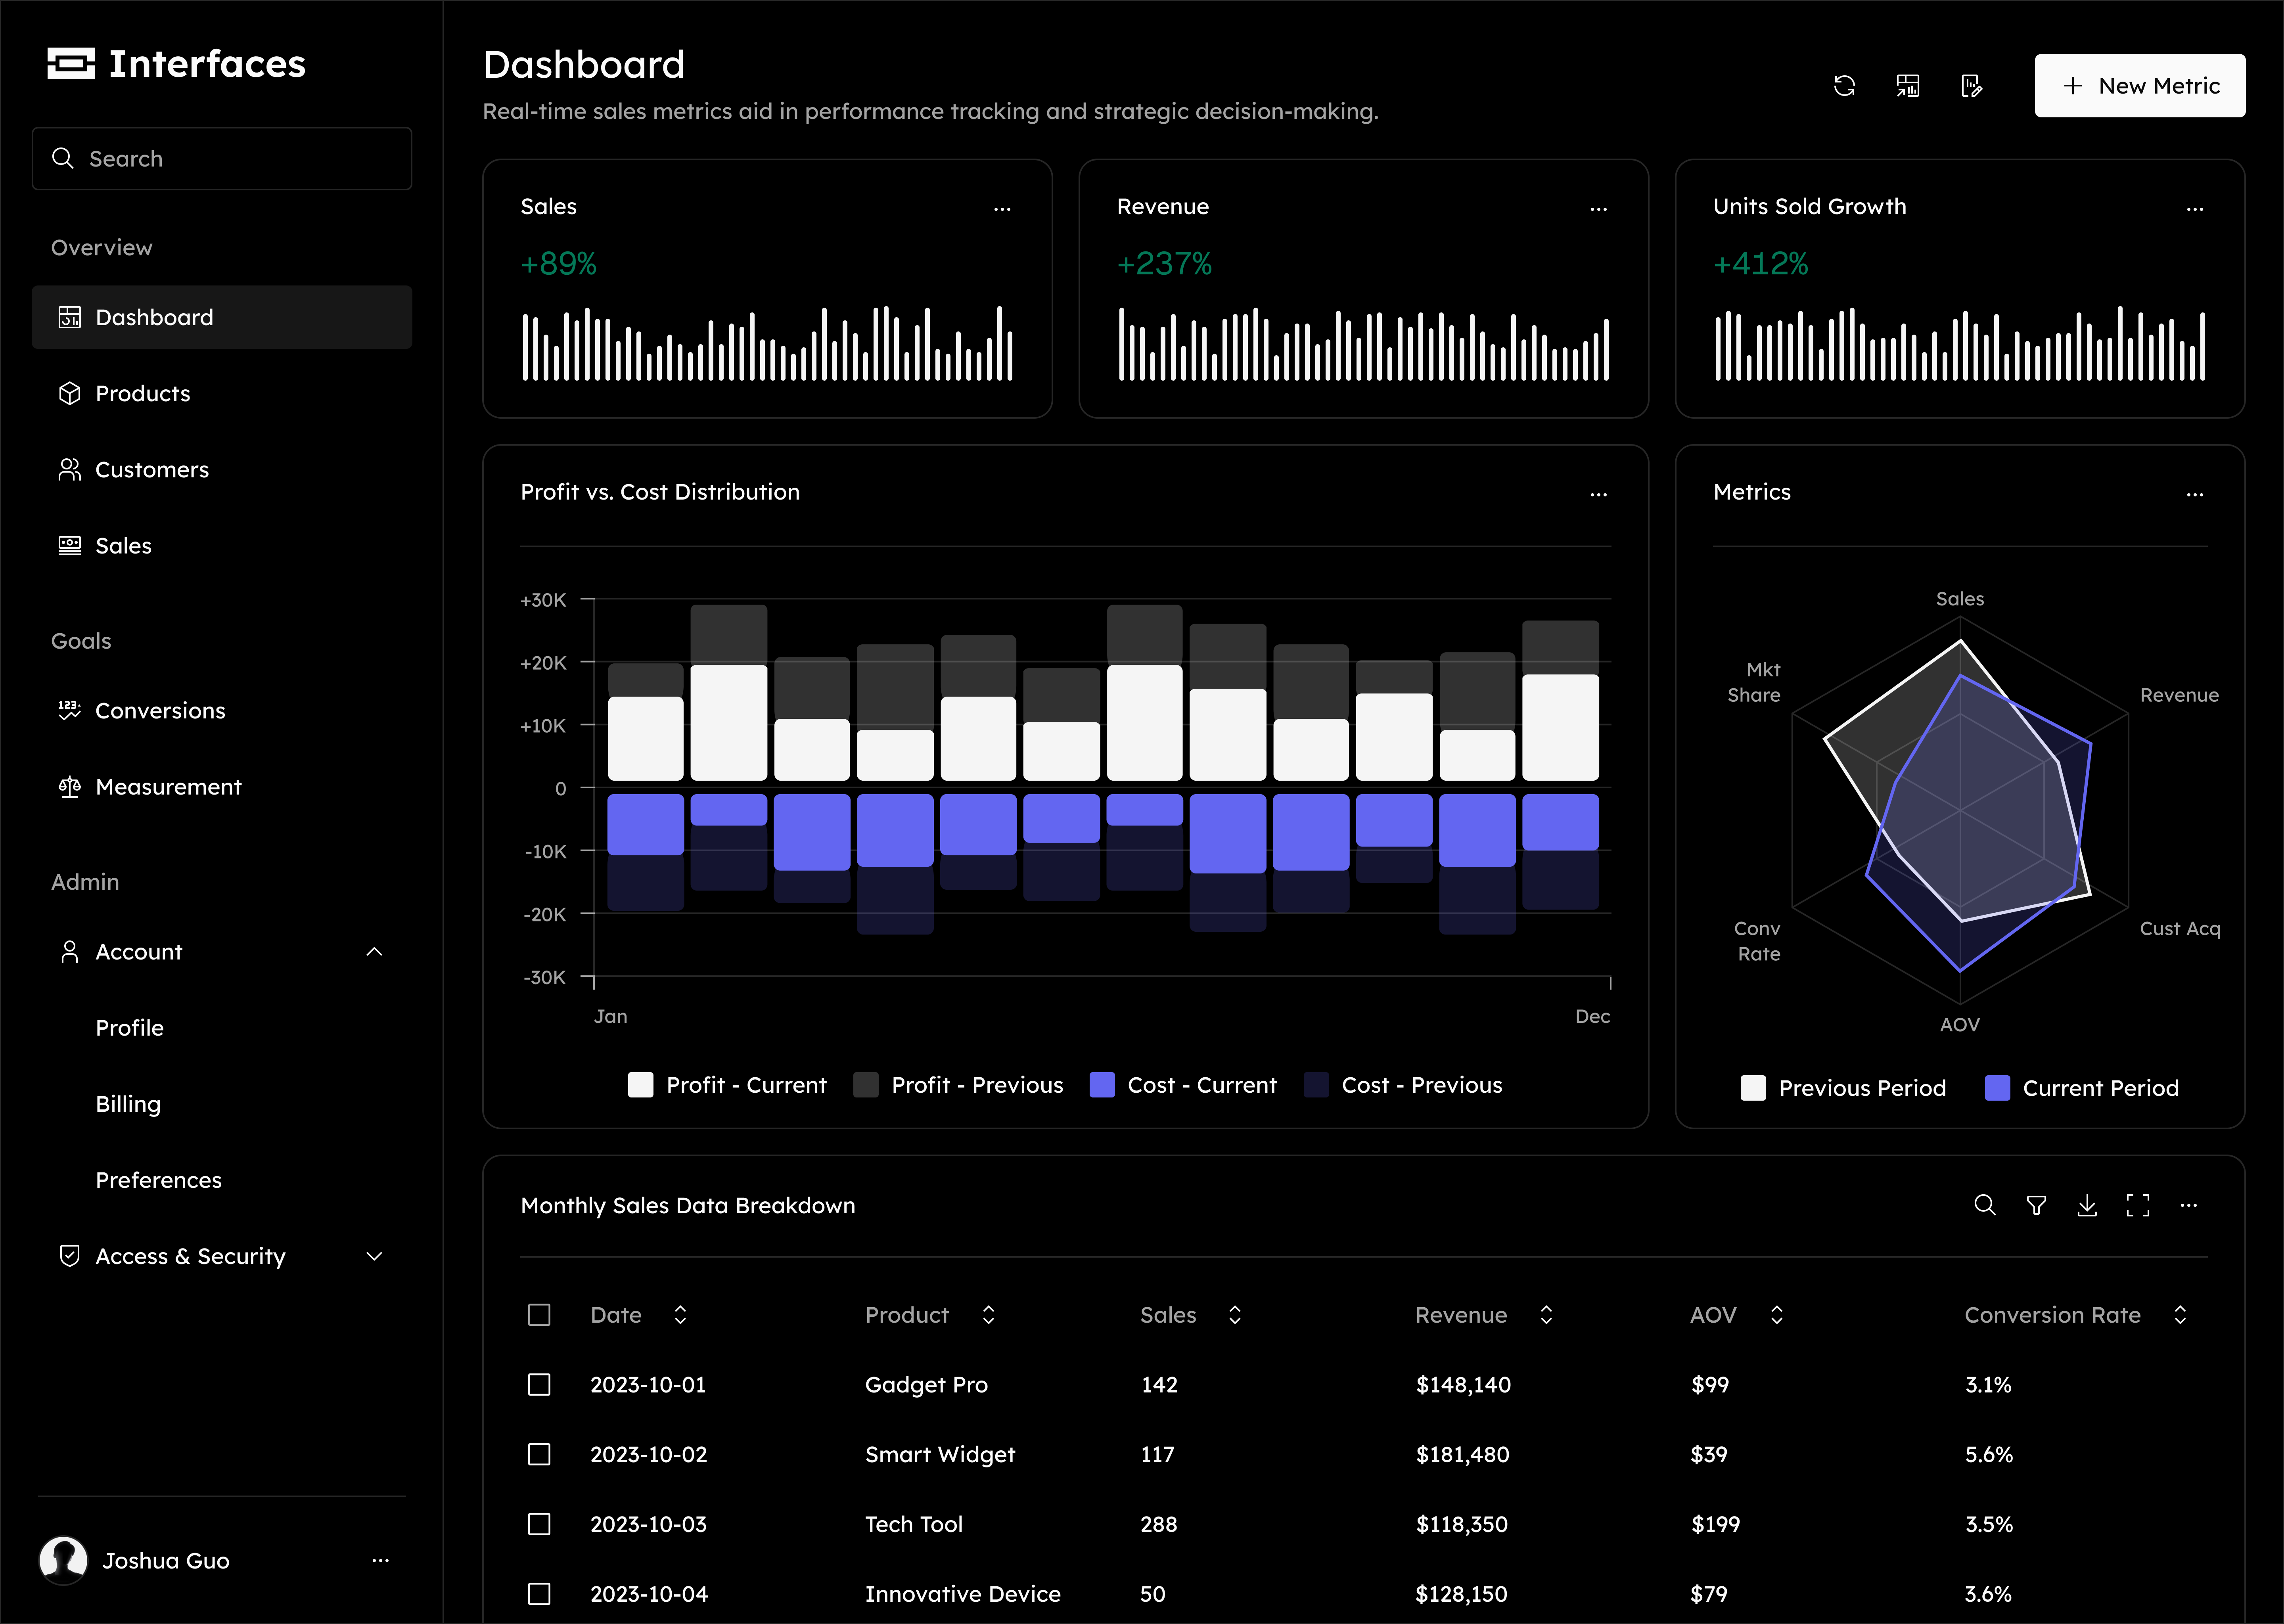Select the 2023-10-01 Gadget Pro row checkbox
Image resolution: width=2284 pixels, height=1624 pixels.
click(x=539, y=1384)
